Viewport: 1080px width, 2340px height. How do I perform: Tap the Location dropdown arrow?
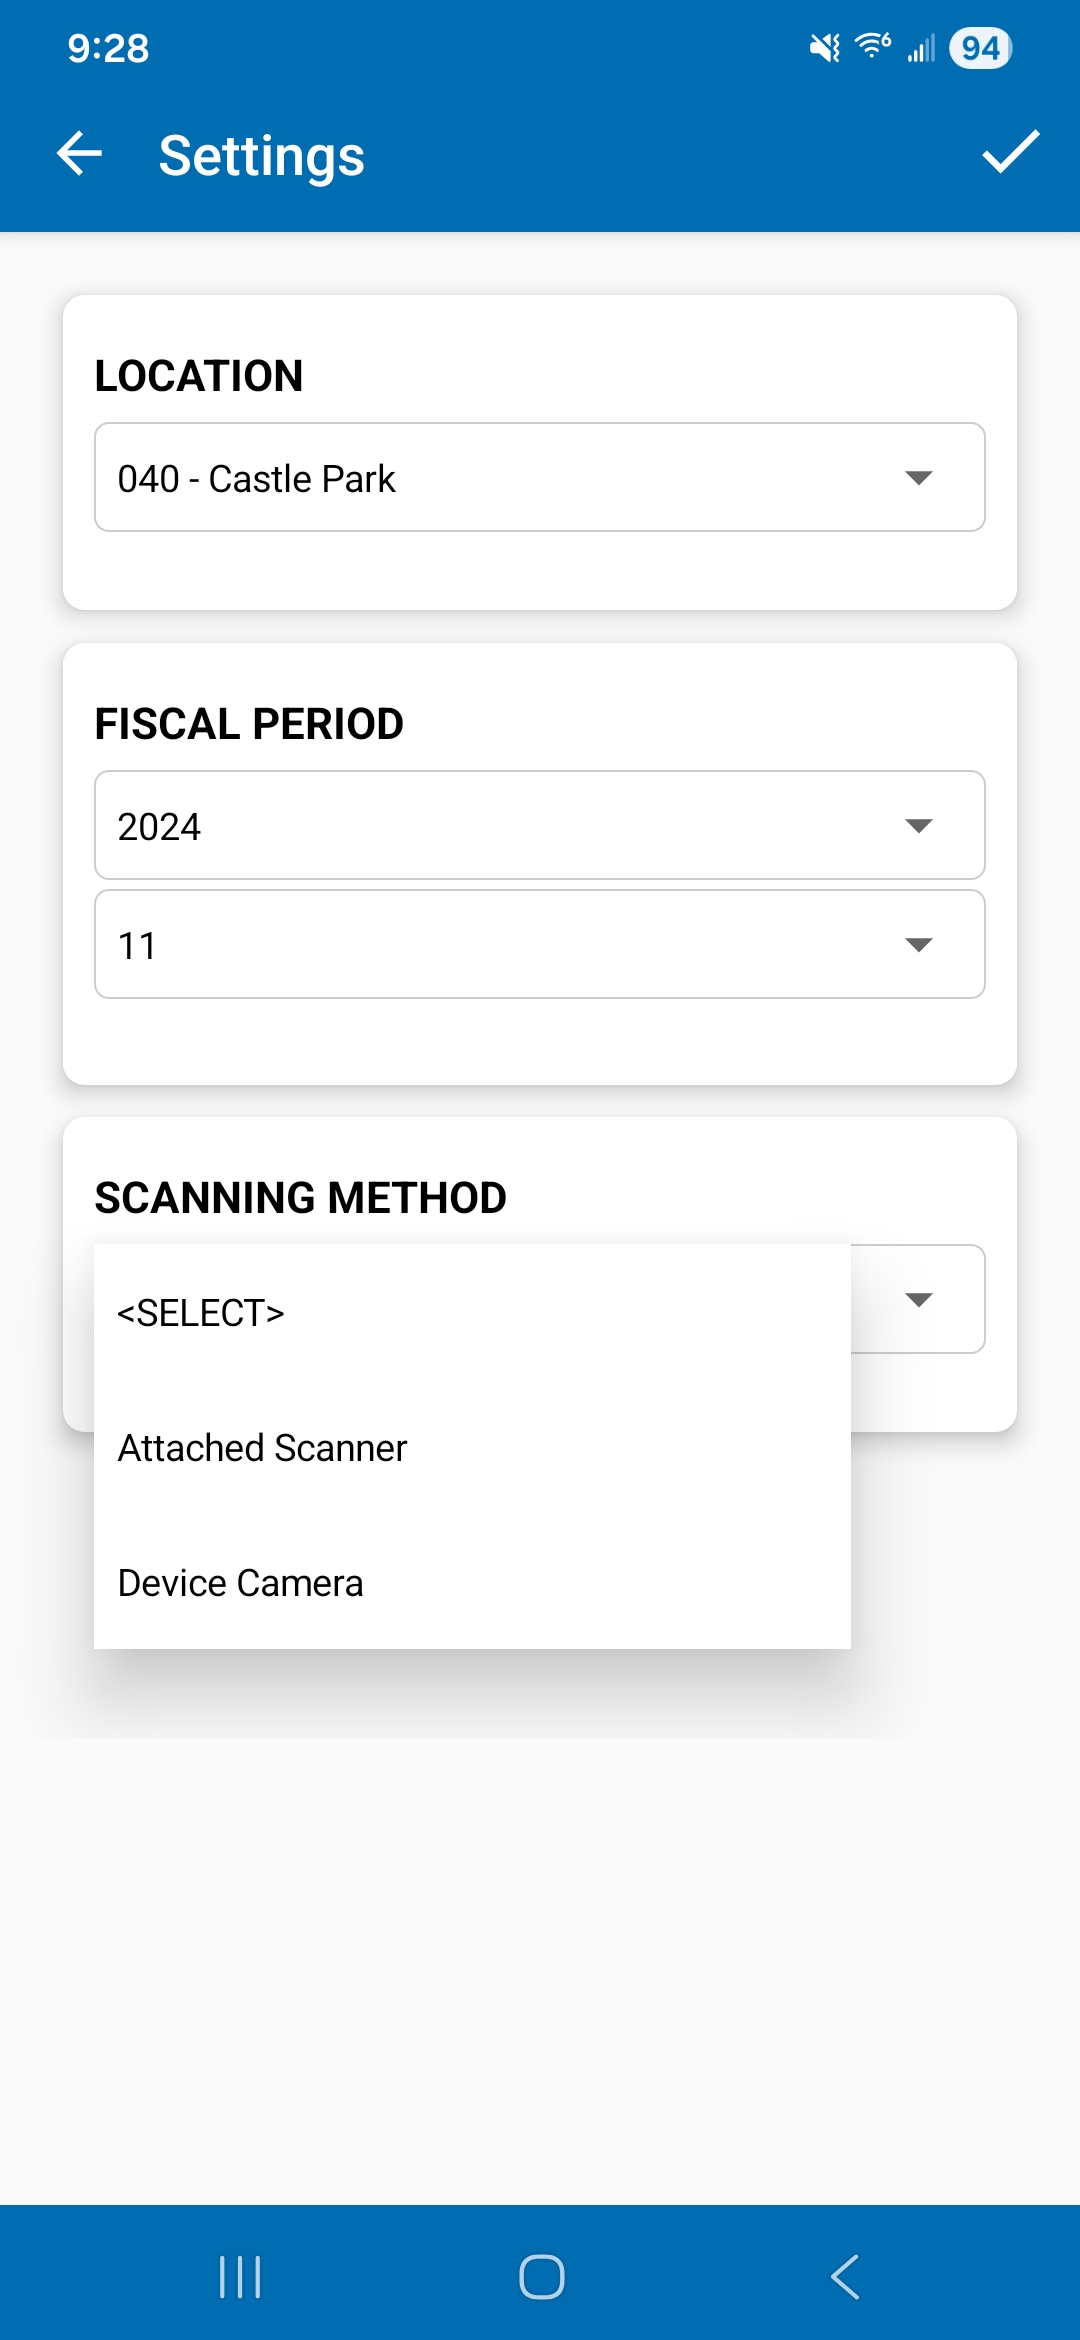[x=918, y=478]
